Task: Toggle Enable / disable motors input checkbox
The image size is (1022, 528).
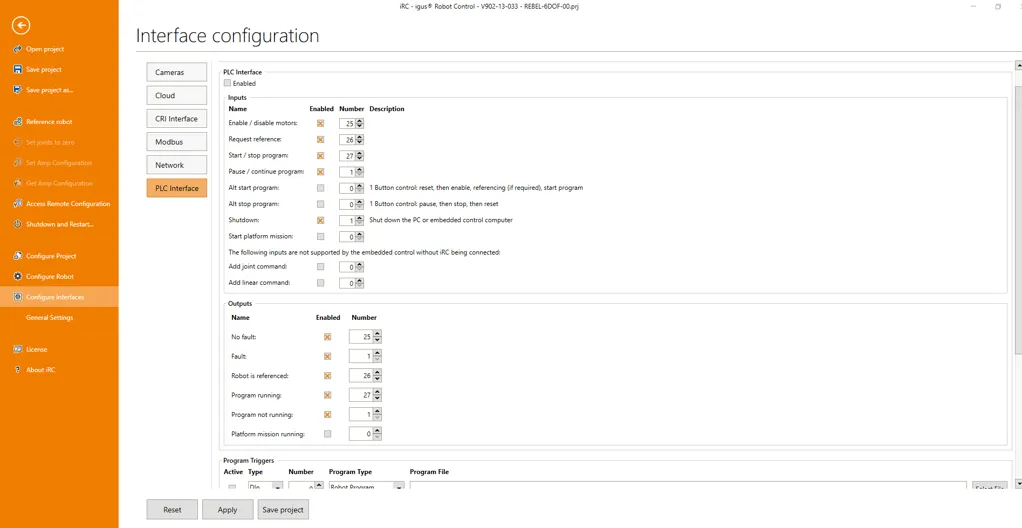Action: pyautogui.click(x=320, y=123)
